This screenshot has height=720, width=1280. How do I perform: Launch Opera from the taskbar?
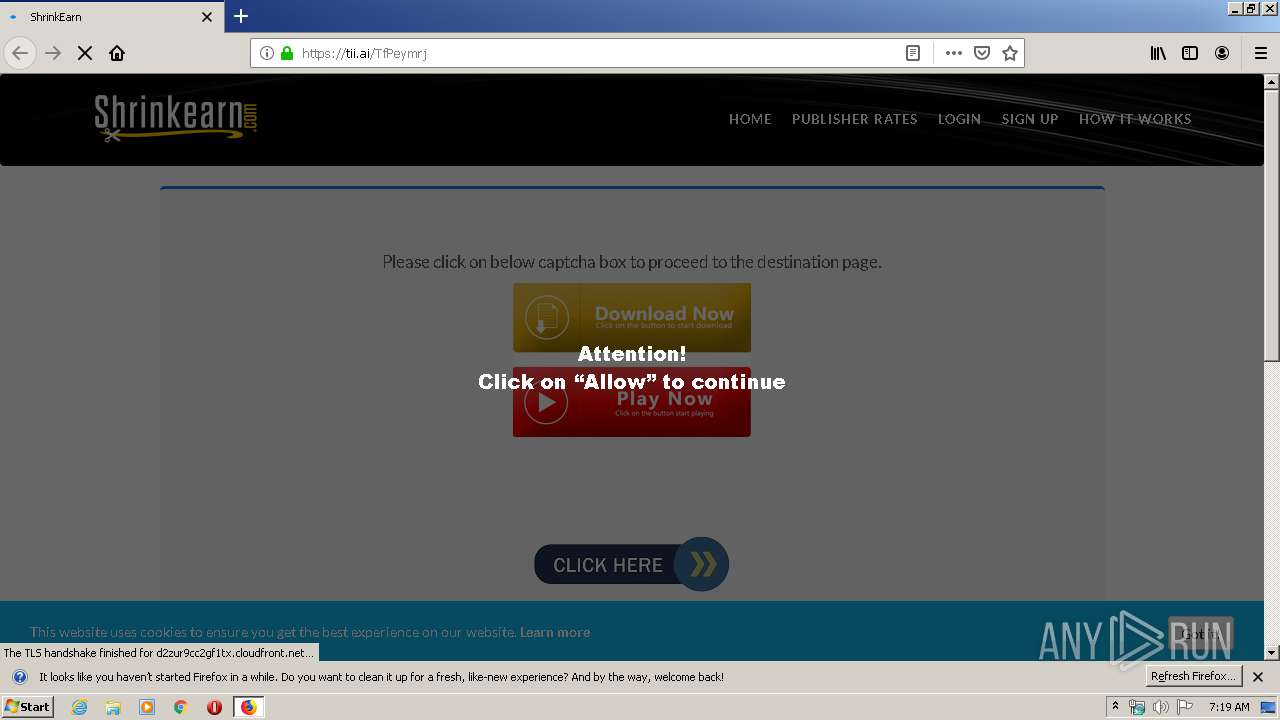coord(214,707)
